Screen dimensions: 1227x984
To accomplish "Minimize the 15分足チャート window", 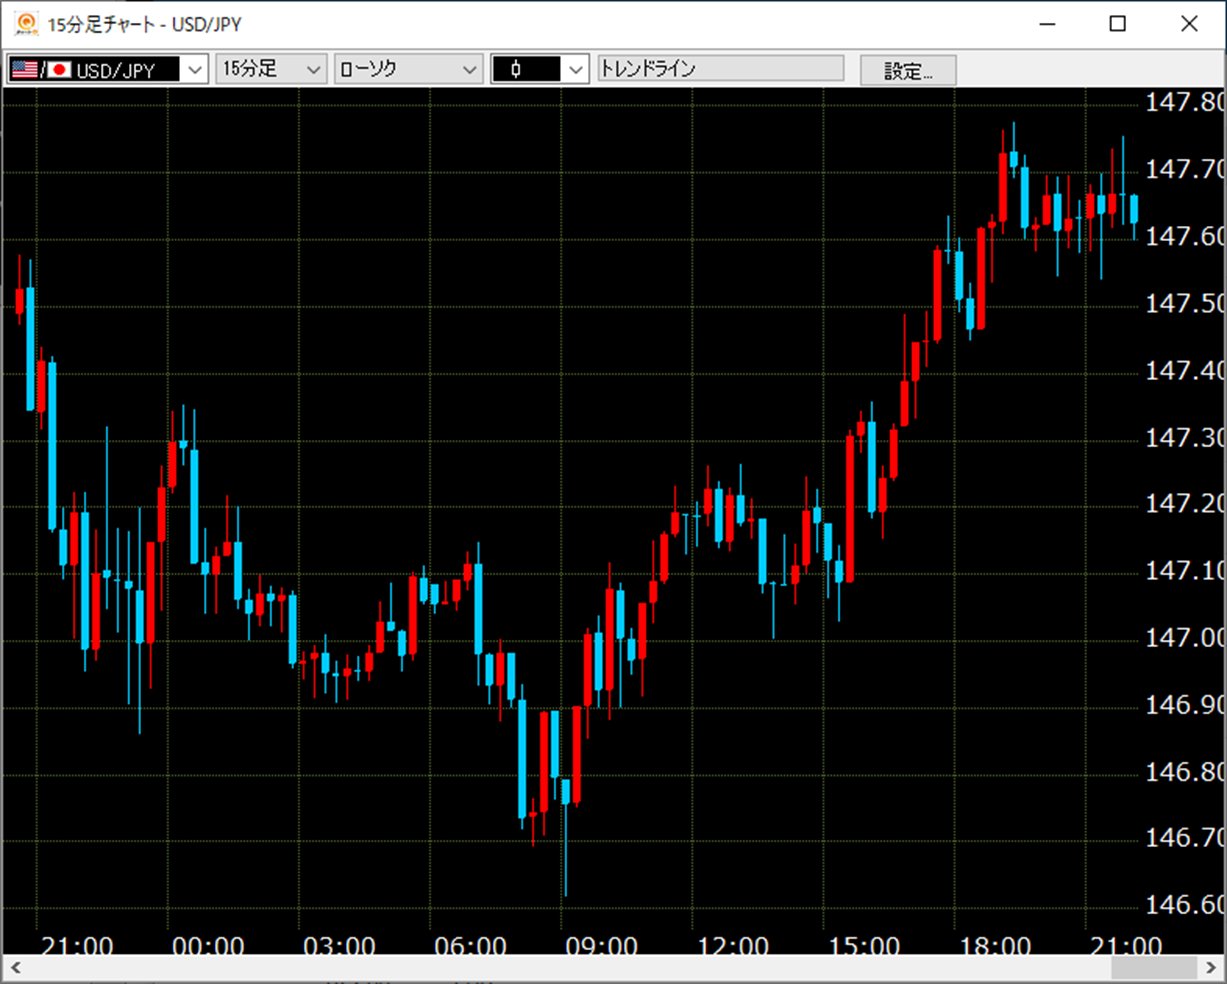I will click(x=1048, y=24).
